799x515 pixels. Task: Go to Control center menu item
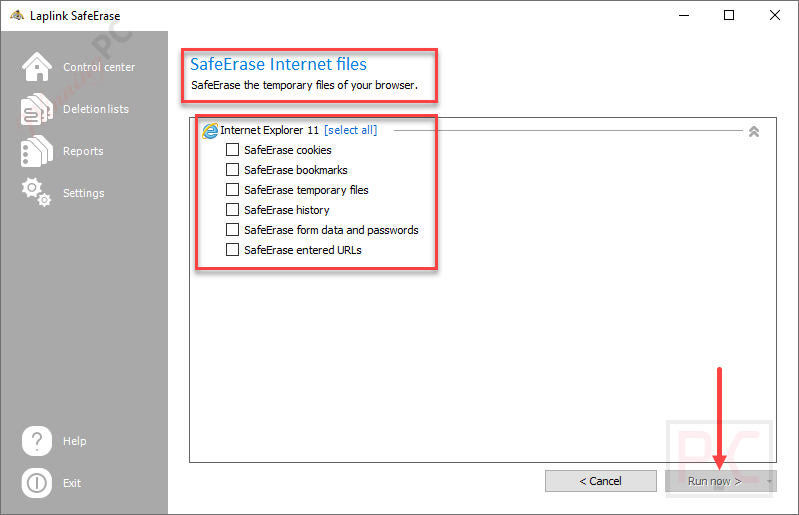[99, 67]
